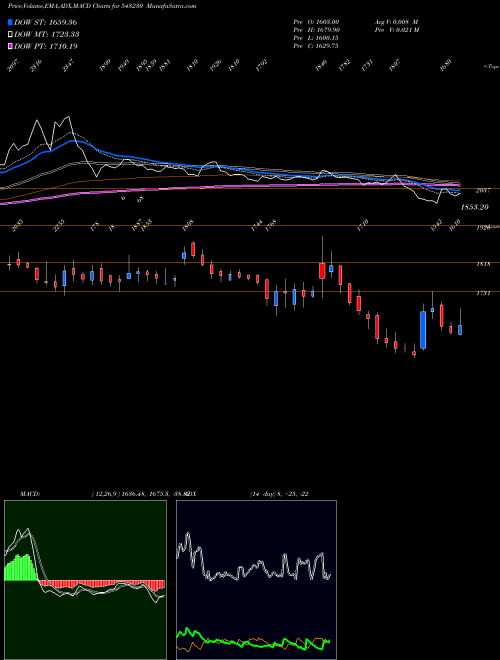
Task: Click the 1926 price level label
Action: point(483,228)
